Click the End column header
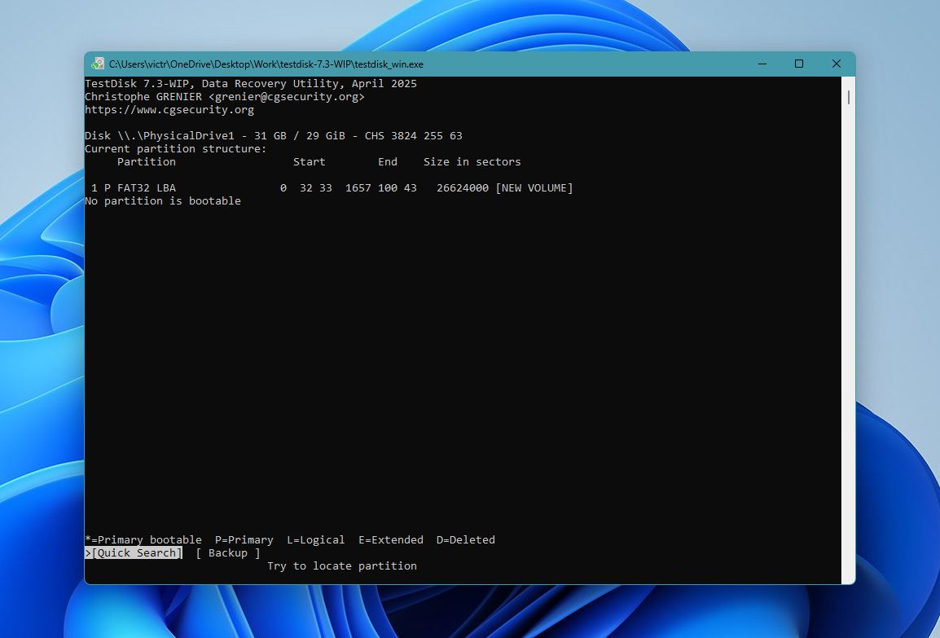The height and width of the screenshot is (638, 940). 387,162
